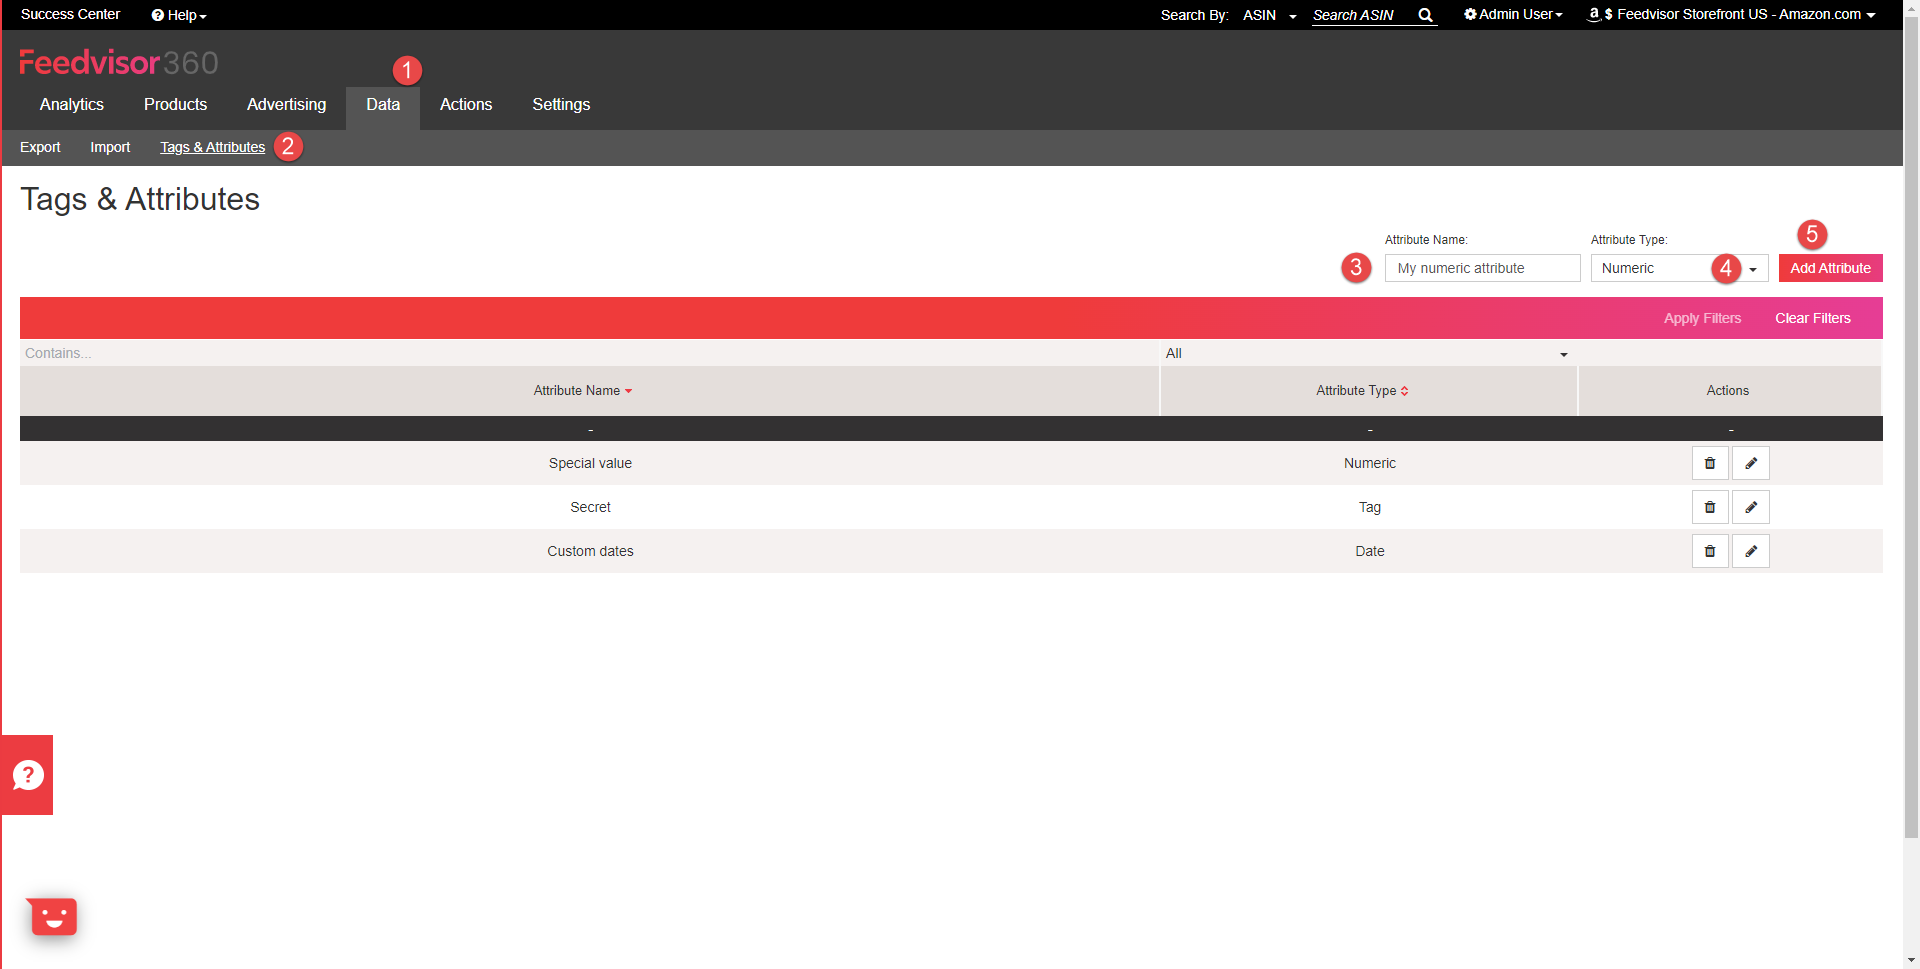Sort by Attribute Type column

(1362, 391)
